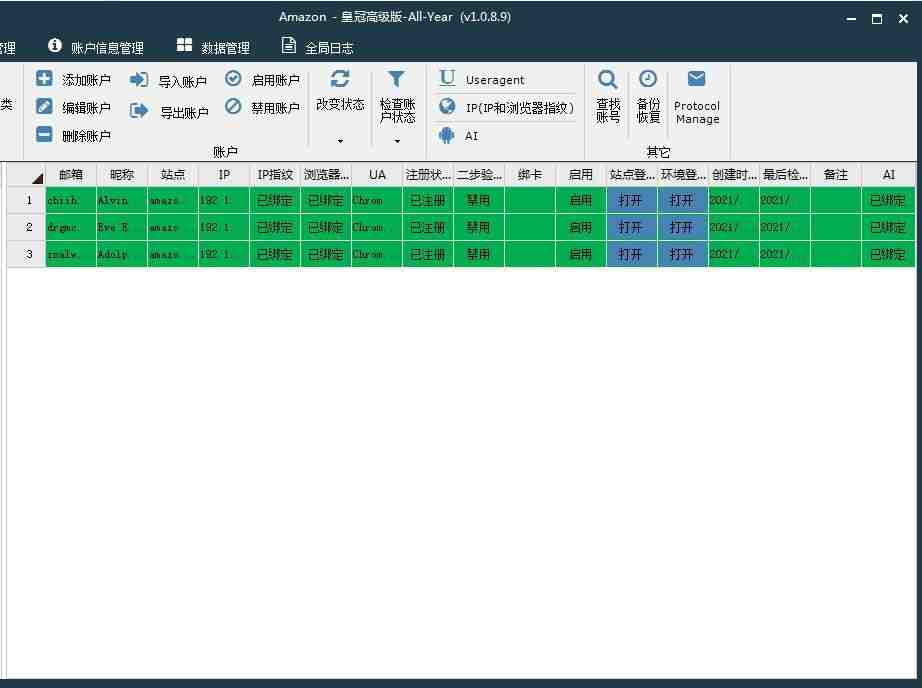This screenshot has width=922, height=688.
Task: Click the grid's top-left select-all corner triangle
Action: pos(37,178)
